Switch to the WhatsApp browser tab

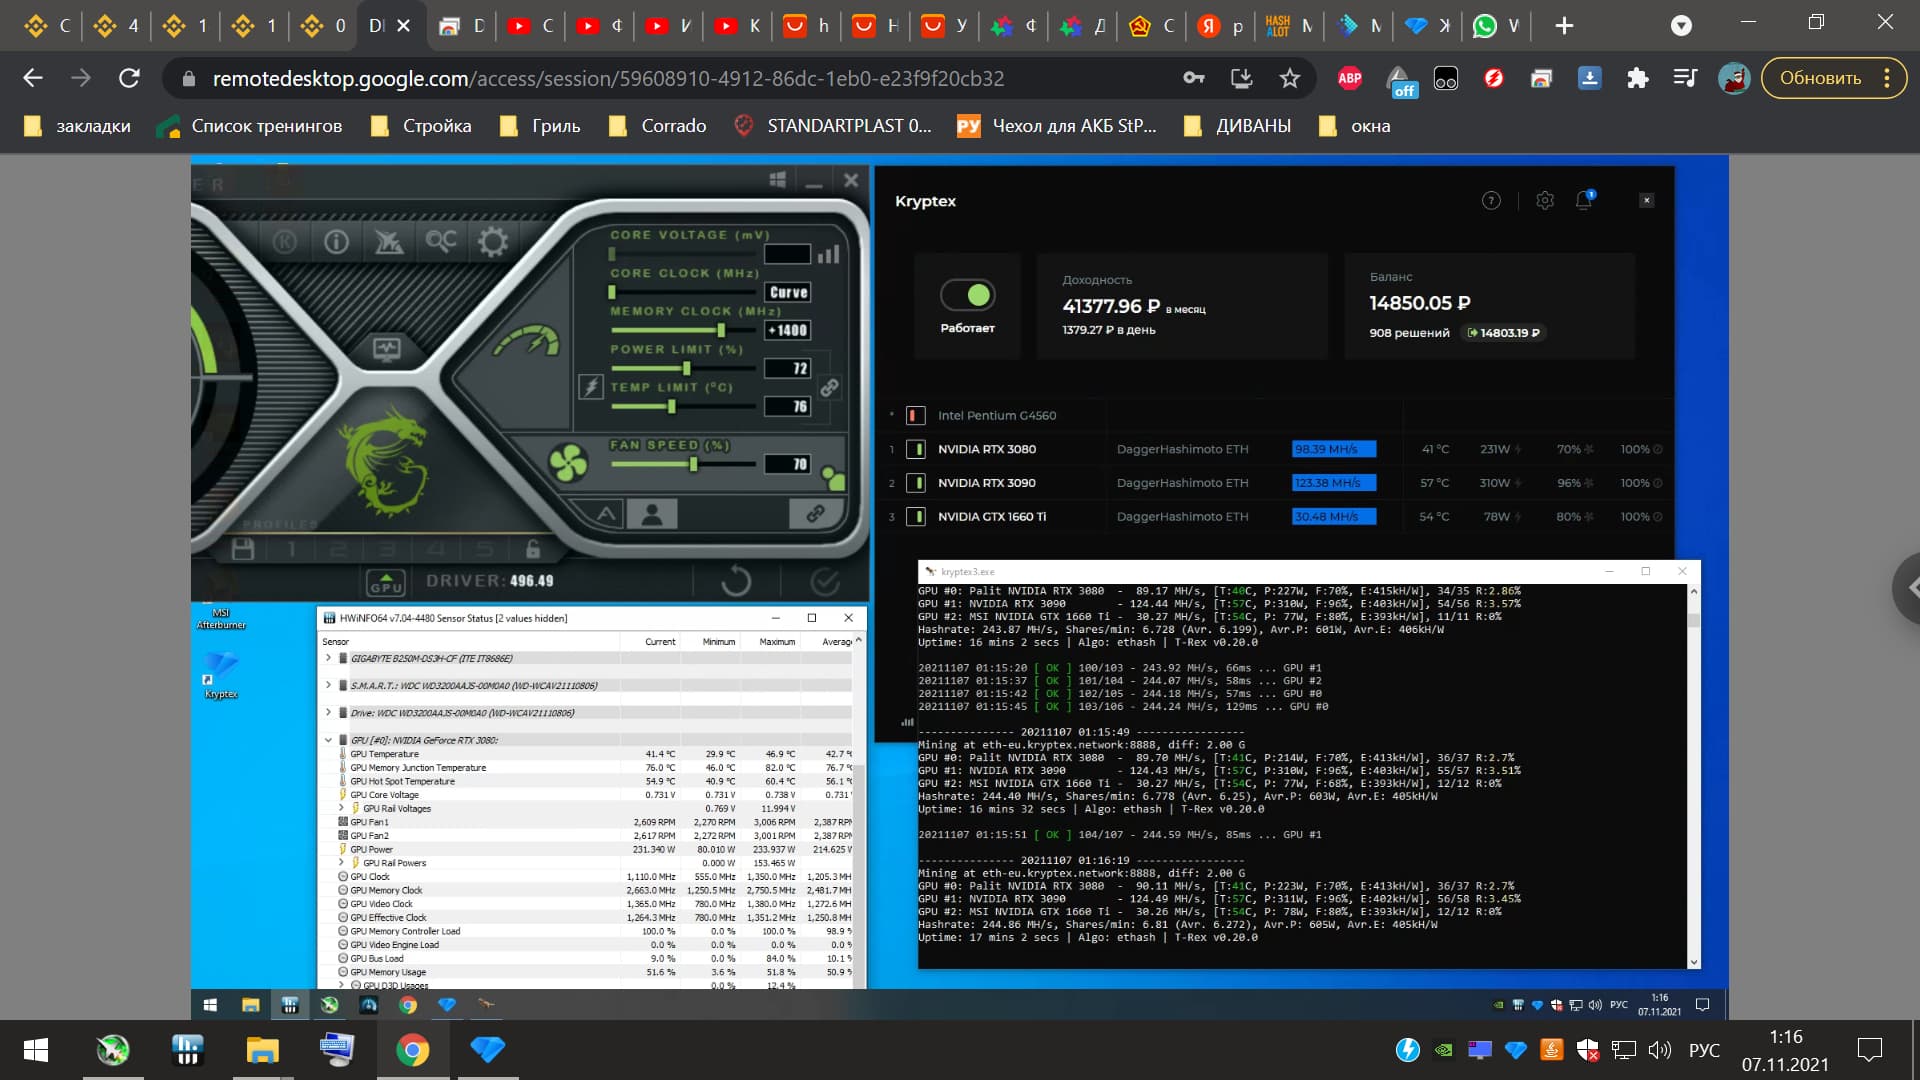[1496, 26]
